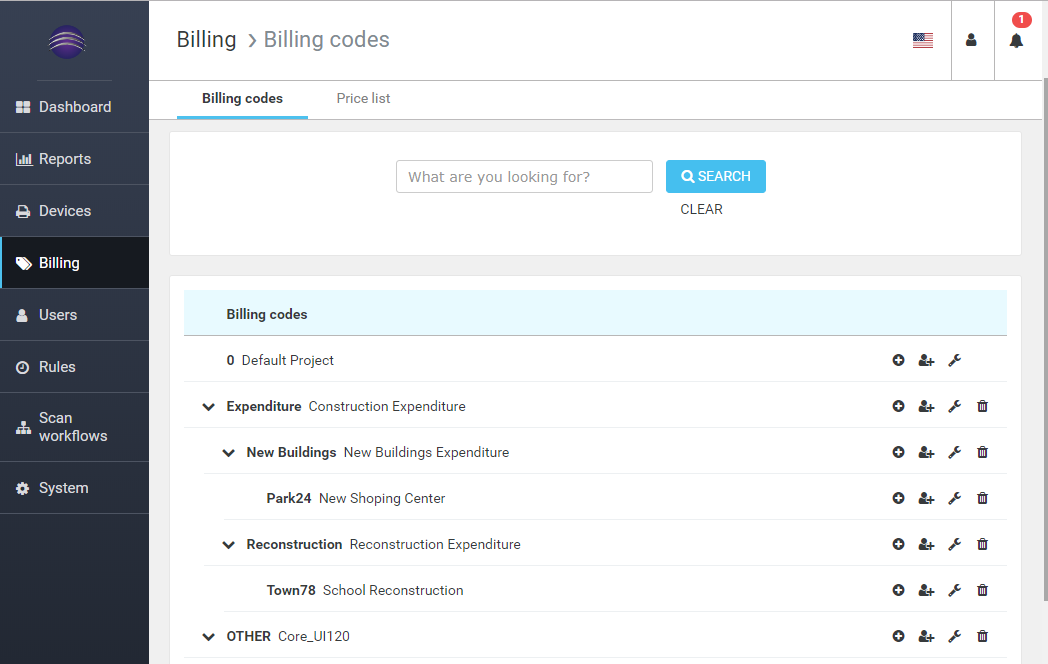
Task: Edit New Buildings with the wrench tool
Action: coord(954,452)
